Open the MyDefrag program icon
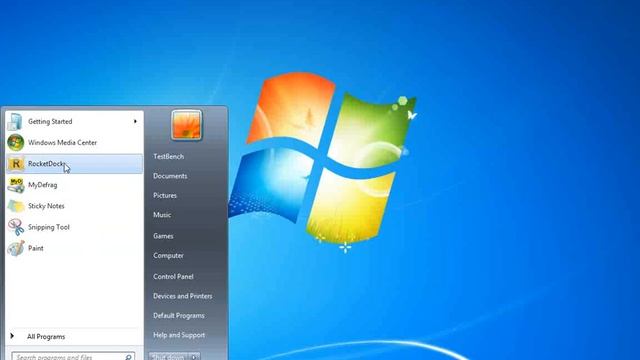 [x=16, y=185]
